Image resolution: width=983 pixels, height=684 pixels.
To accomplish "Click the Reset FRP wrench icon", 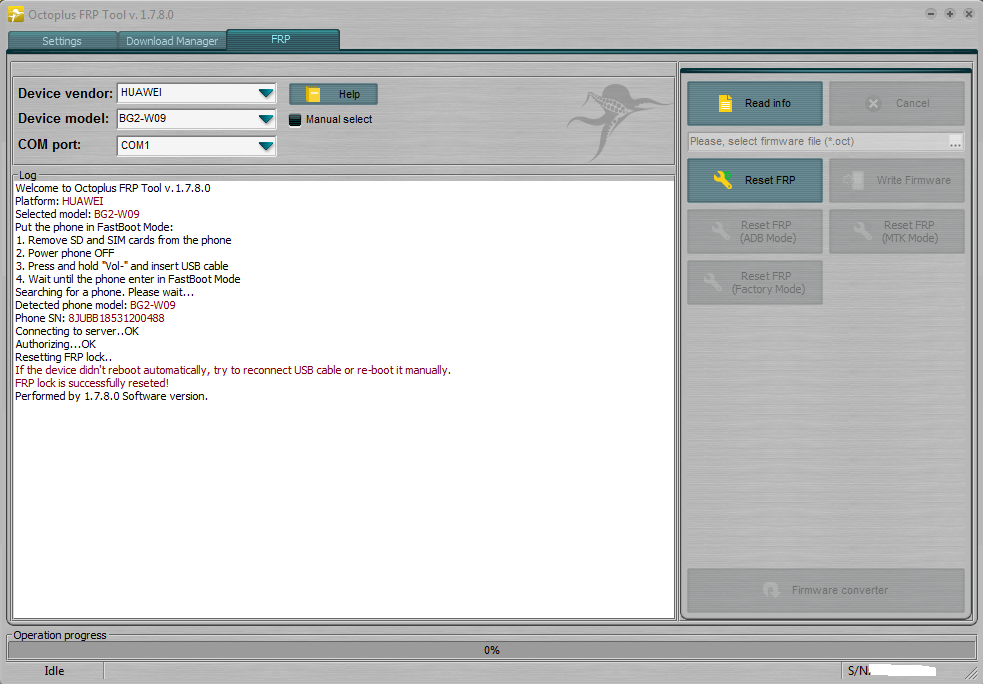I will tap(723, 180).
